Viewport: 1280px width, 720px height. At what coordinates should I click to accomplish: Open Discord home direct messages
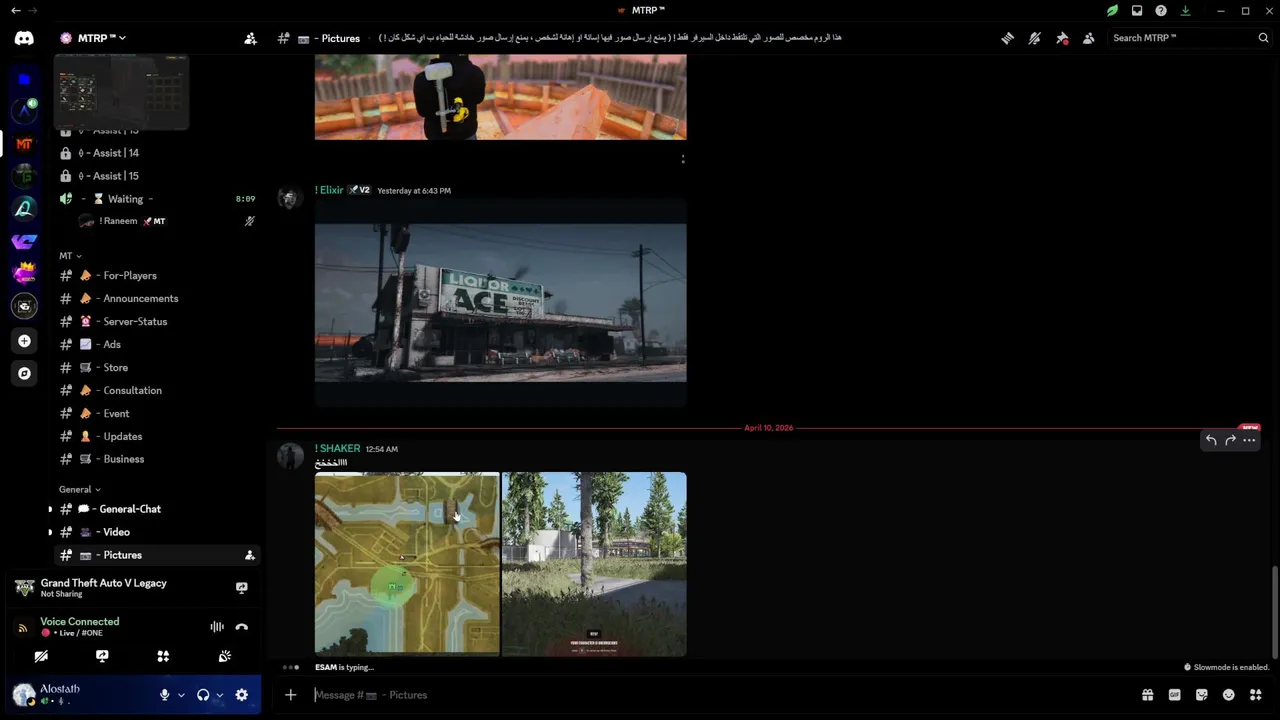click(24, 38)
